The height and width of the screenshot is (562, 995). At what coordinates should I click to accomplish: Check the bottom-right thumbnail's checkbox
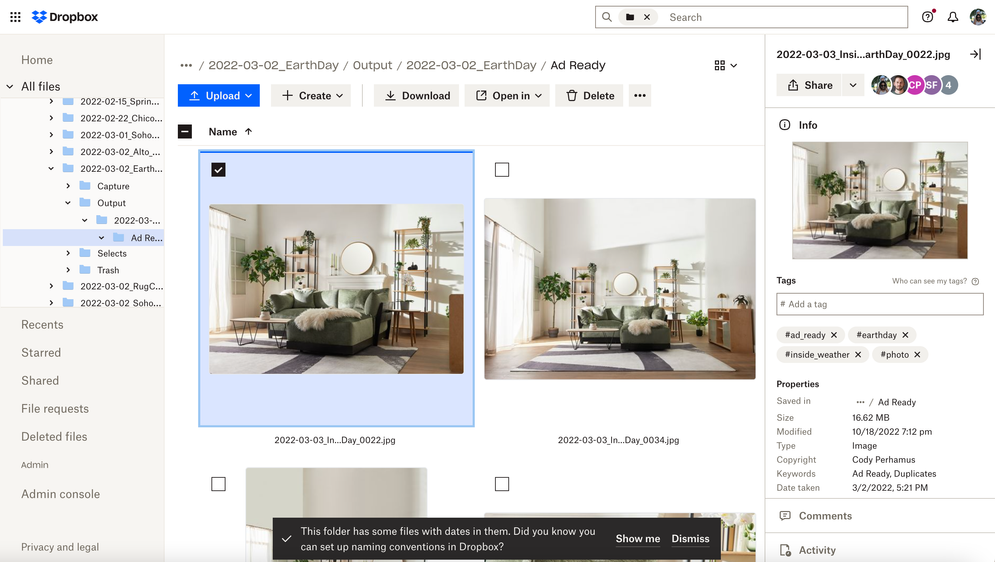502,484
